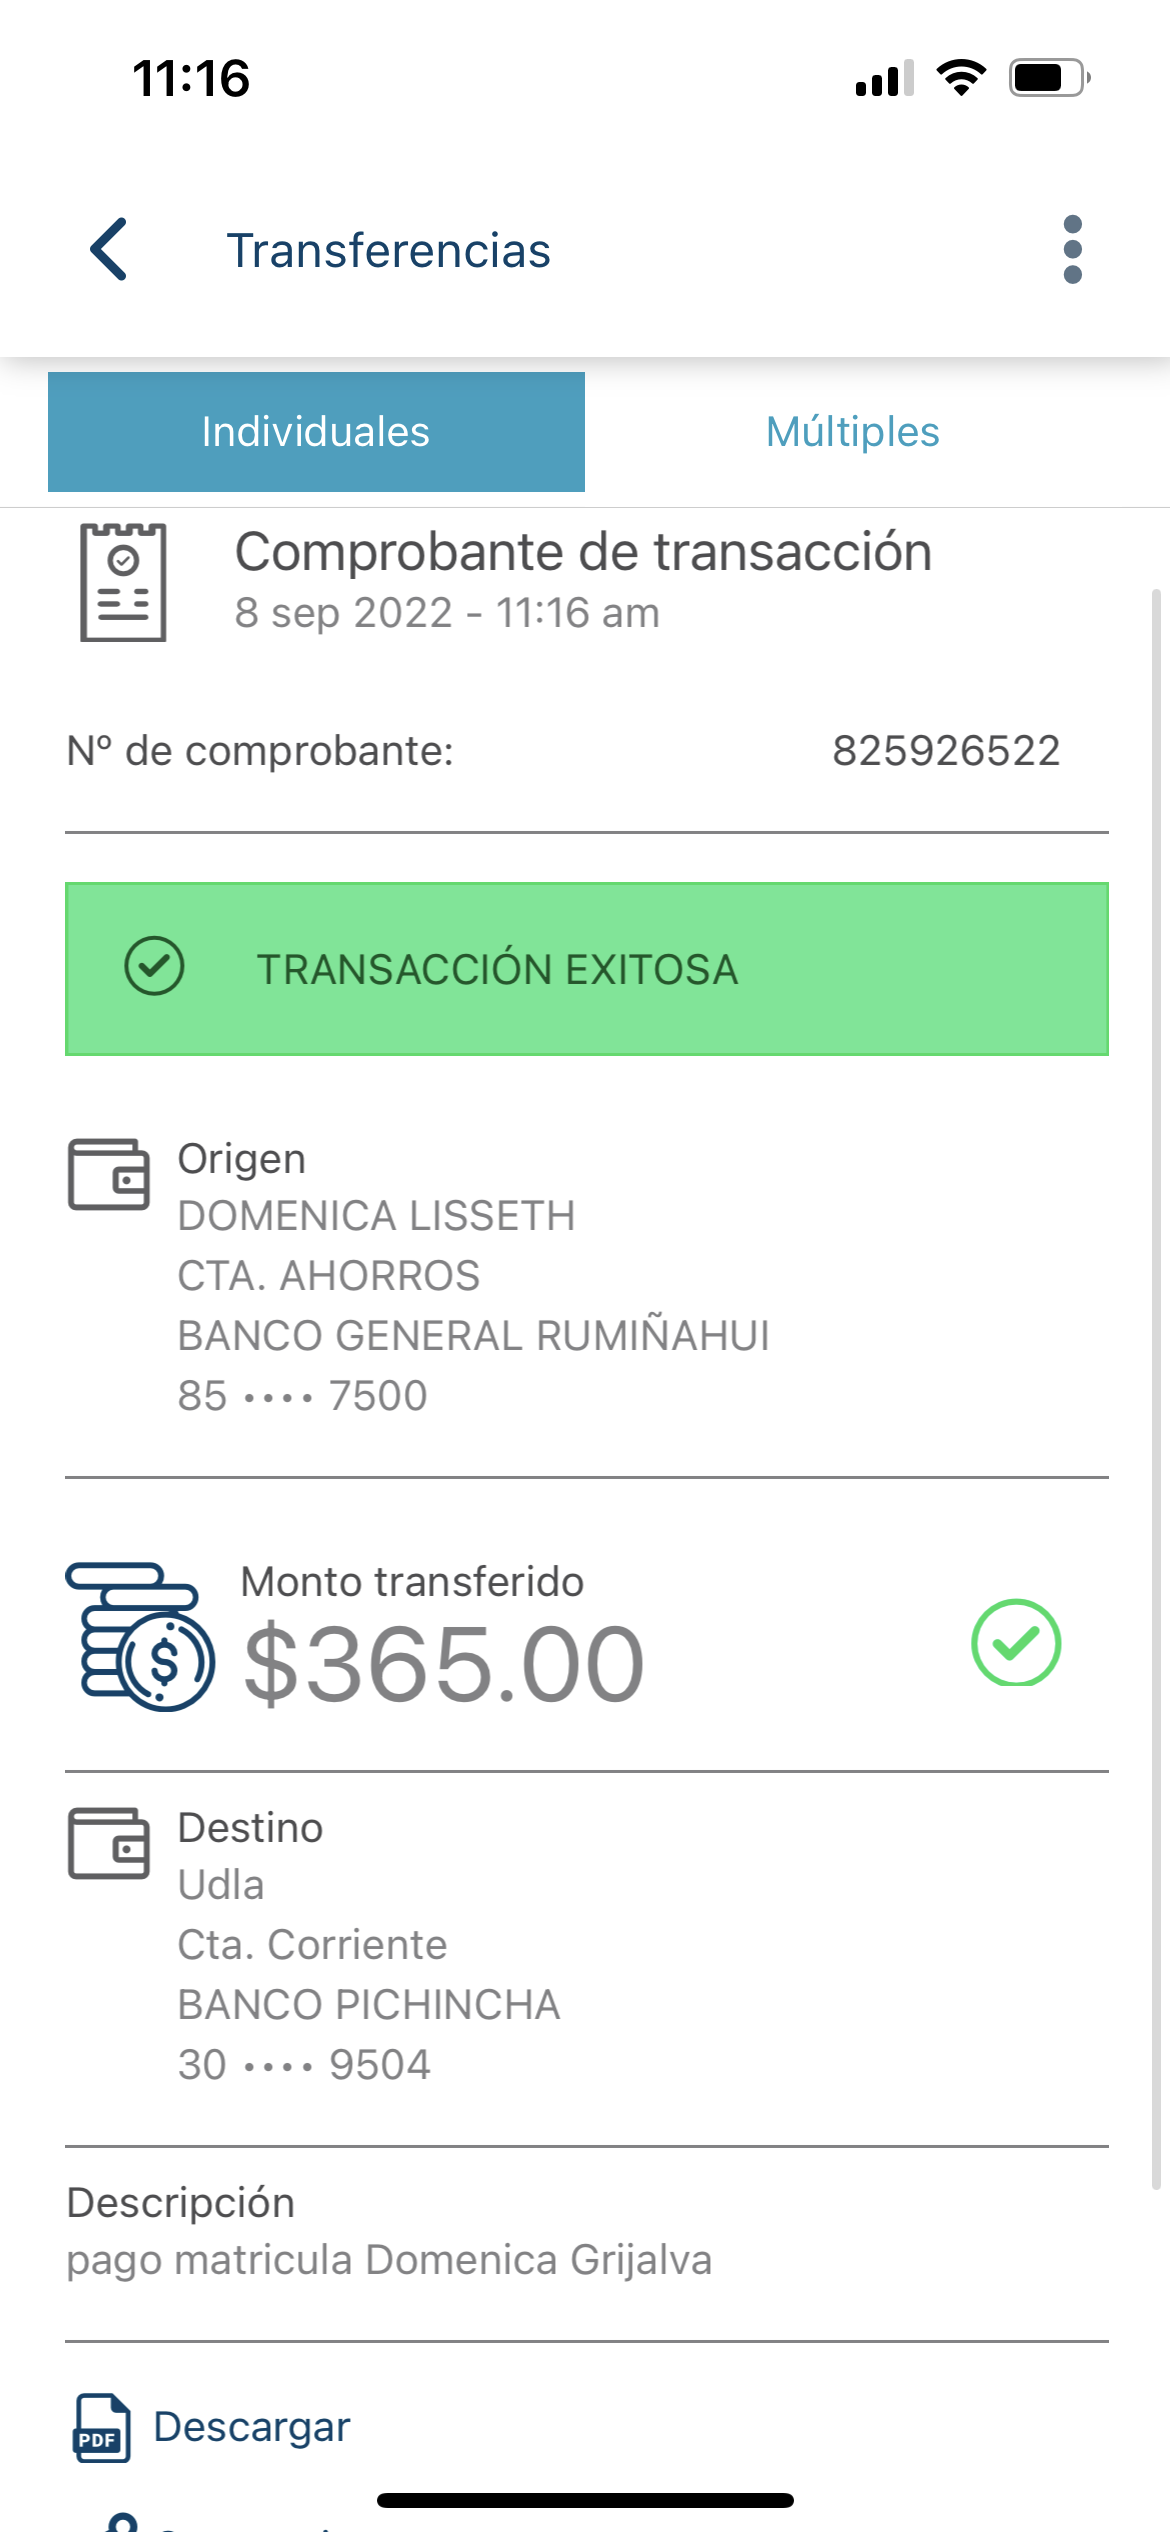Tap the green circled checkmark

[1015, 1642]
